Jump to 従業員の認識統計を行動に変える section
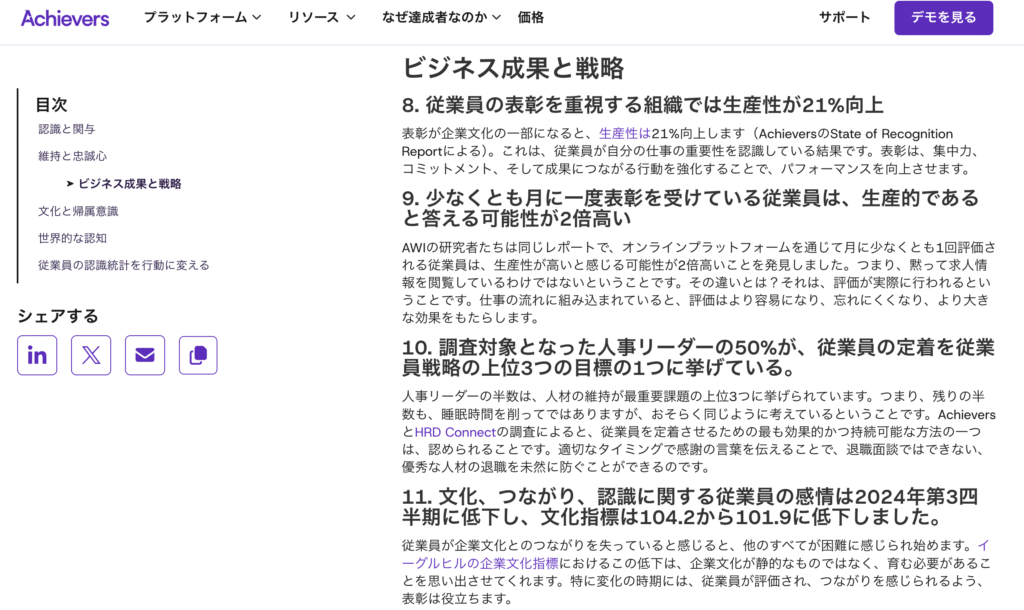 (x=124, y=265)
